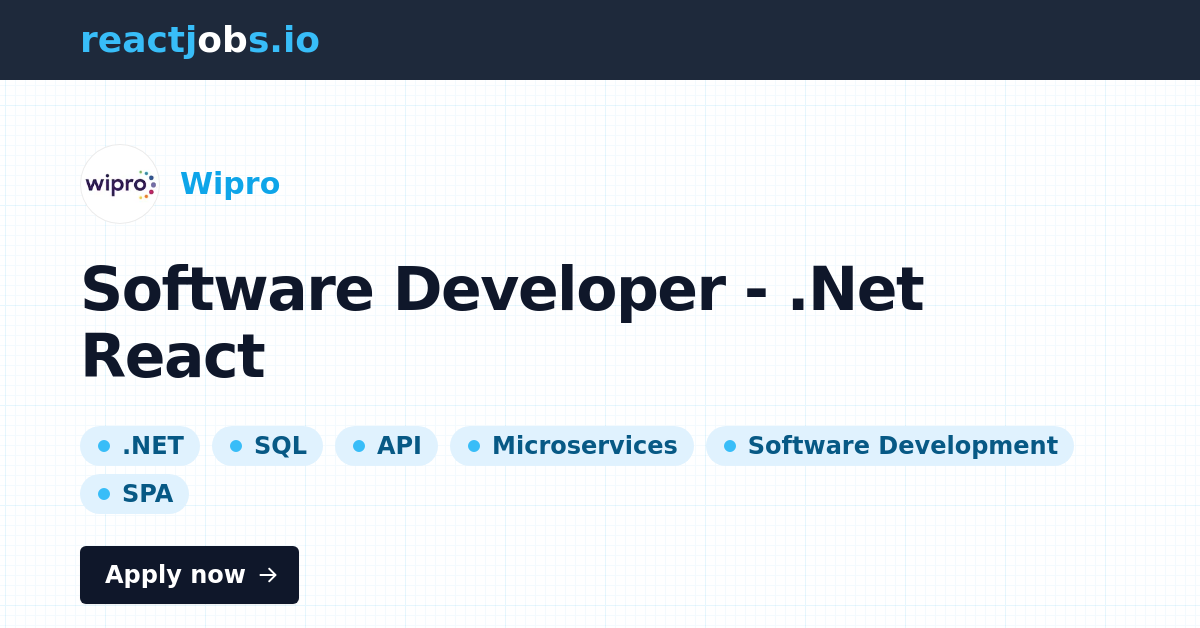The height and width of the screenshot is (628, 1200).
Task: Open the reactjobs.io homepage via the header logo
Action: tap(200, 40)
